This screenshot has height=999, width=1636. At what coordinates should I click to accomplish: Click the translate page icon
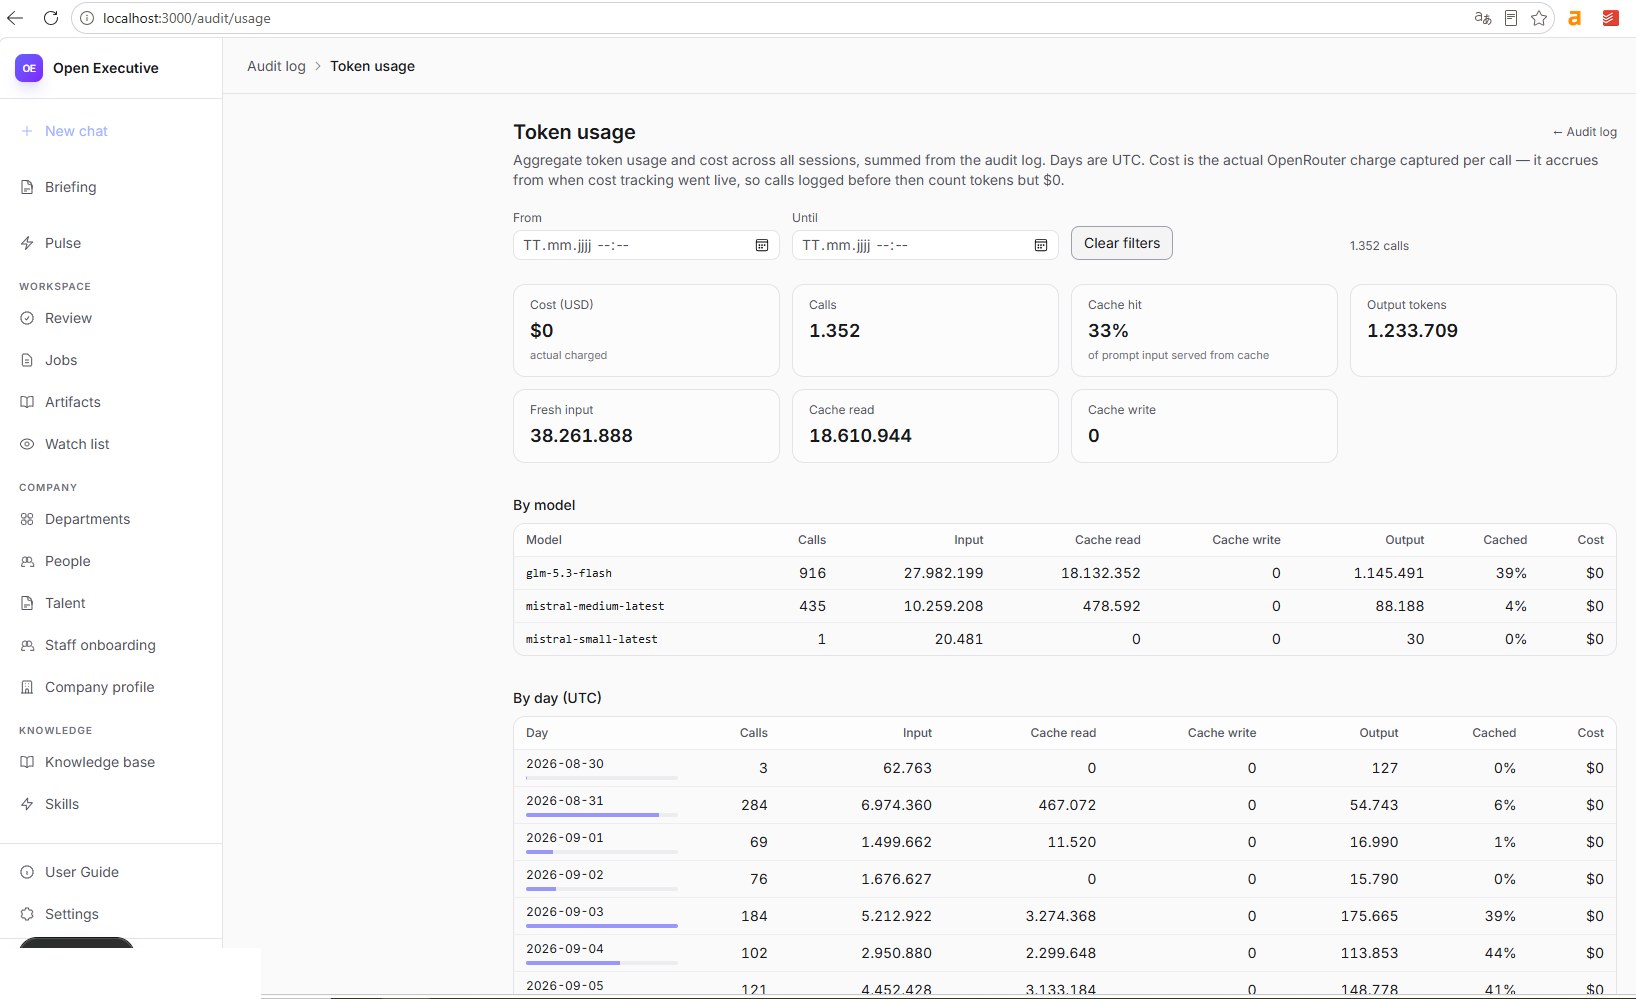(1483, 18)
